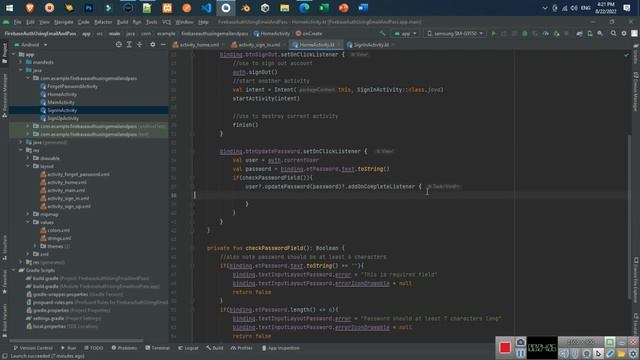
Task: Click Expand All in Project panel toolbar
Action: pyautogui.click(x=129, y=44)
